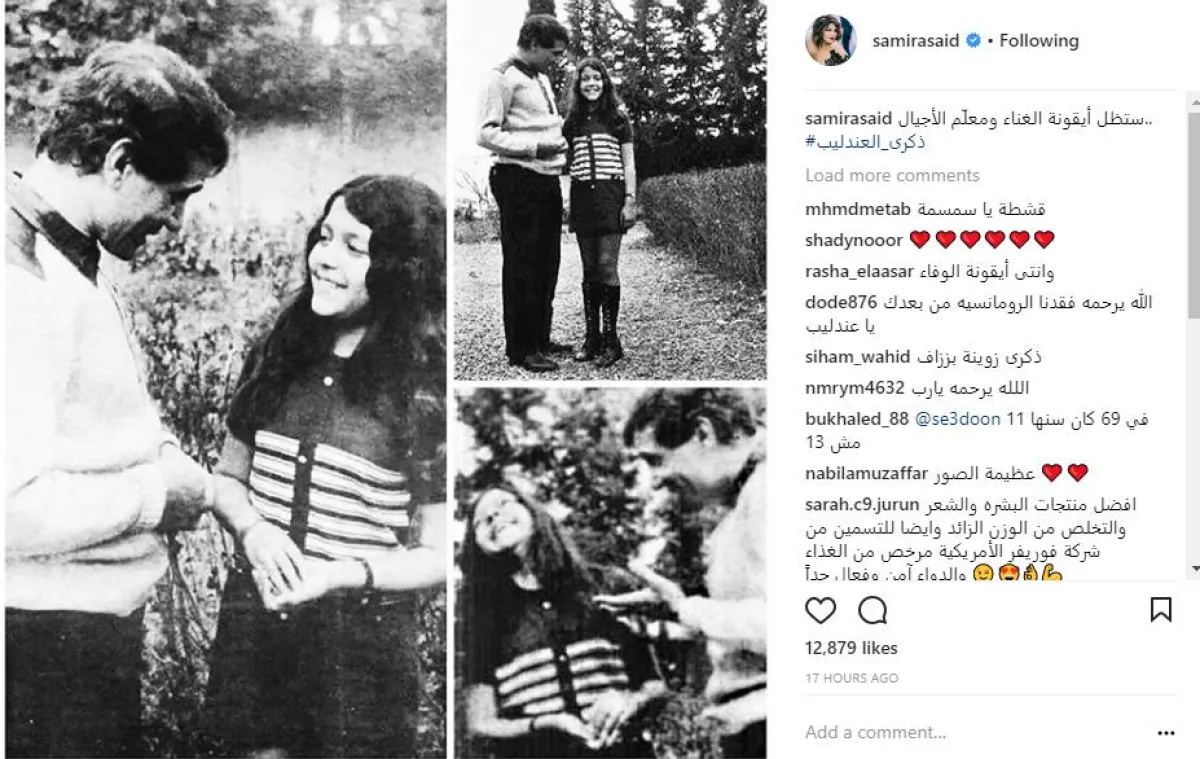This screenshot has width=1200, height=759.
Task: Open the three-dots more options menu
Action: pyautogui.click(x=1165, y=733)
